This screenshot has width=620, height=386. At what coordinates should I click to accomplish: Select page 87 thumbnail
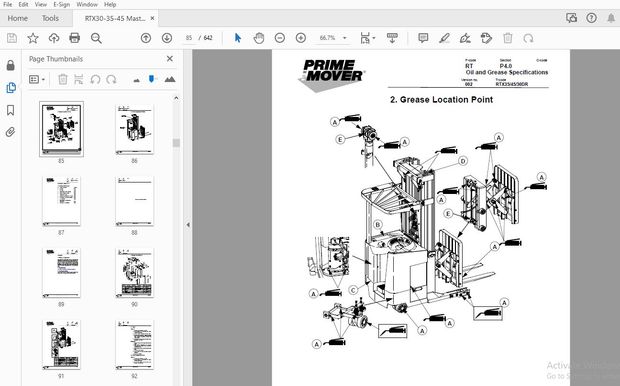61,201
